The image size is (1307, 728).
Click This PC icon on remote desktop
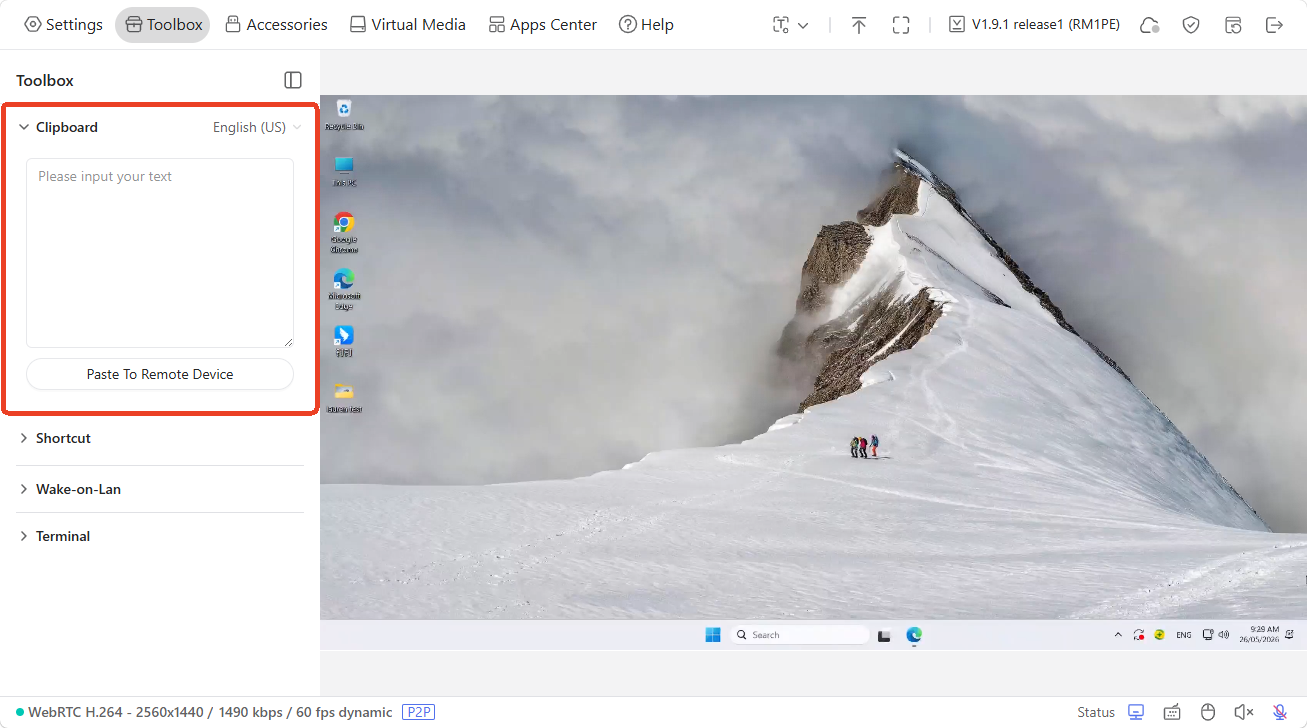coord(344,171)
